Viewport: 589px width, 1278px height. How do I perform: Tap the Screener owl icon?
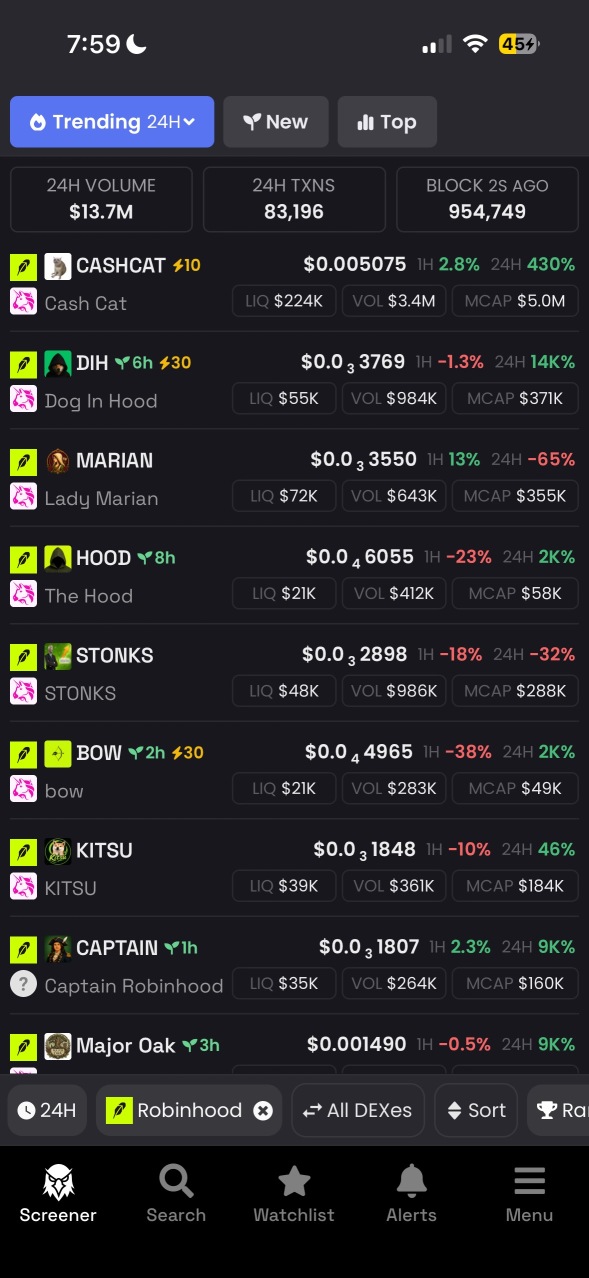tap(58, 1181)
